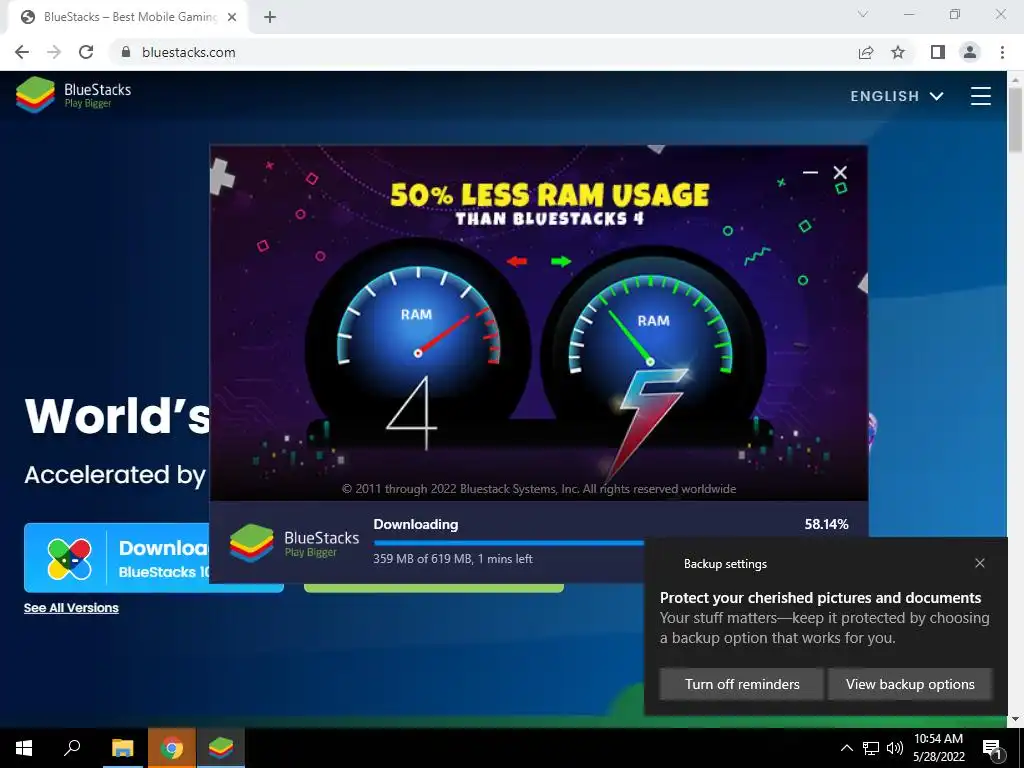Viewport: 1024px width, 768px height.
Task: Reload the bluestacks.com page
Action: tap(86, 52)
